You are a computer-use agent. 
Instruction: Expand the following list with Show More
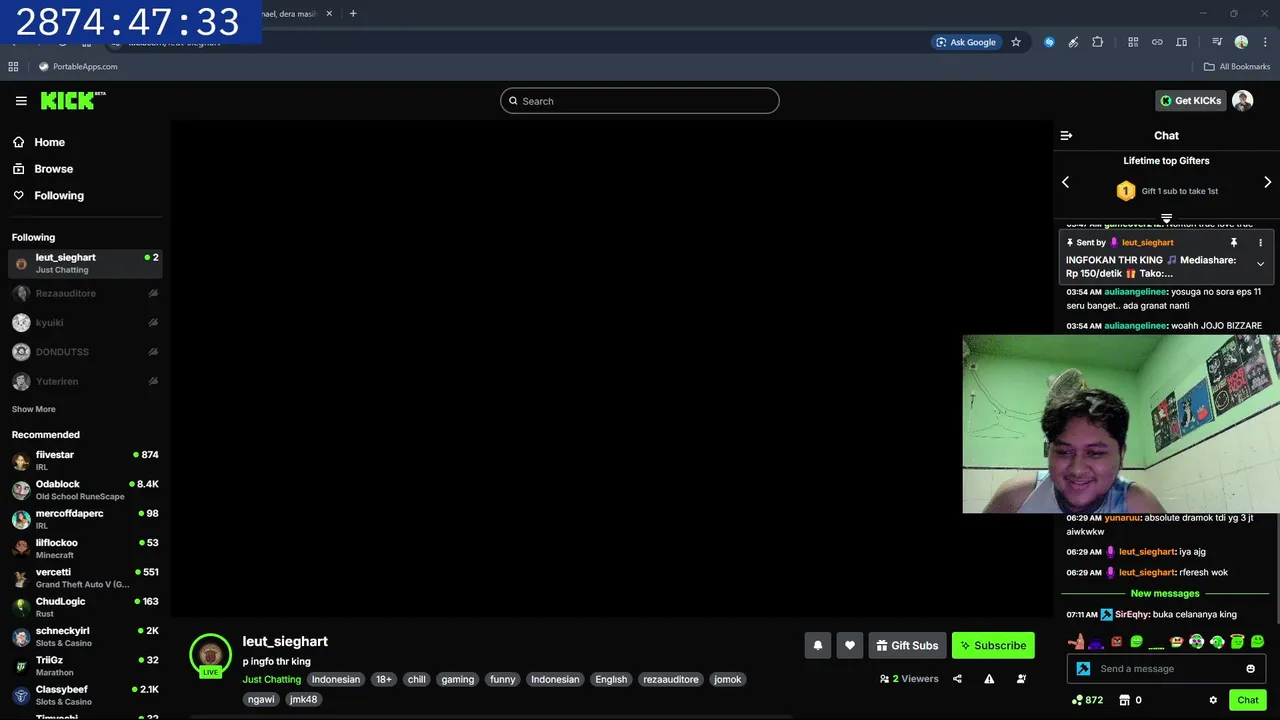point(33,409)
